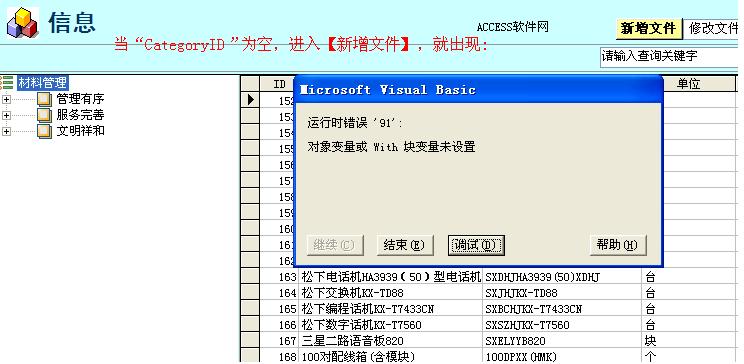
Task: Click the 信息 heading text
Action: point(72,22)
